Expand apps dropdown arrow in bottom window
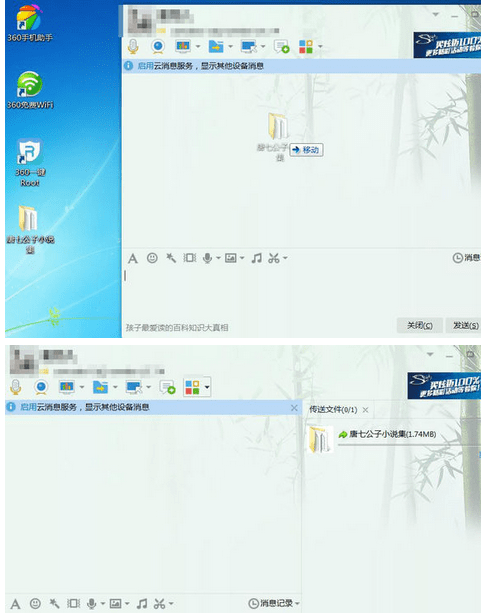481x613 pixels. 207,387
